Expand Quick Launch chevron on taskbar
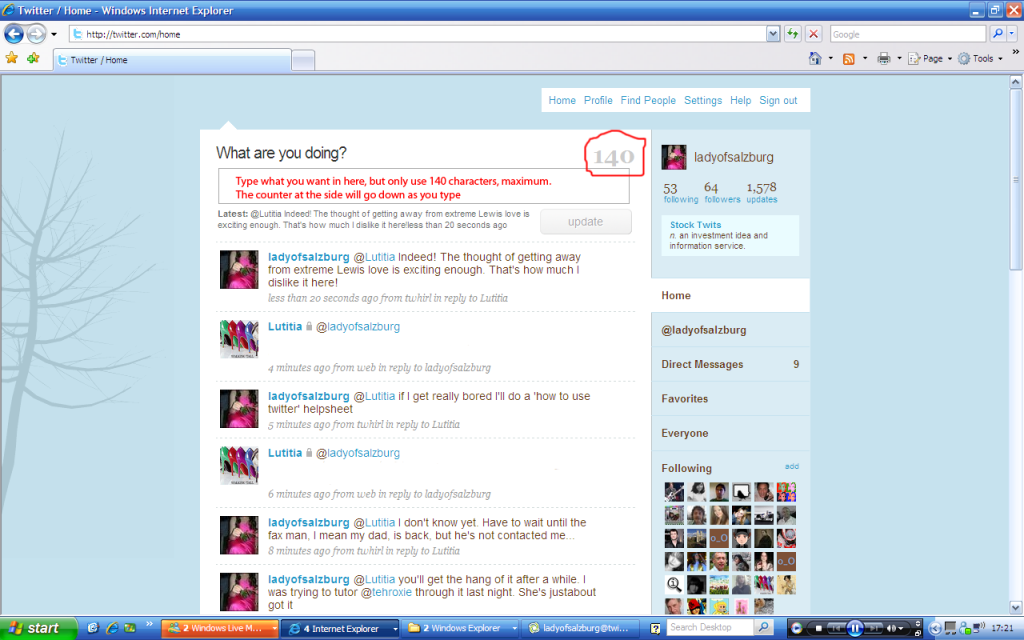Screen dimensions: 1024x640 point(149,625)
